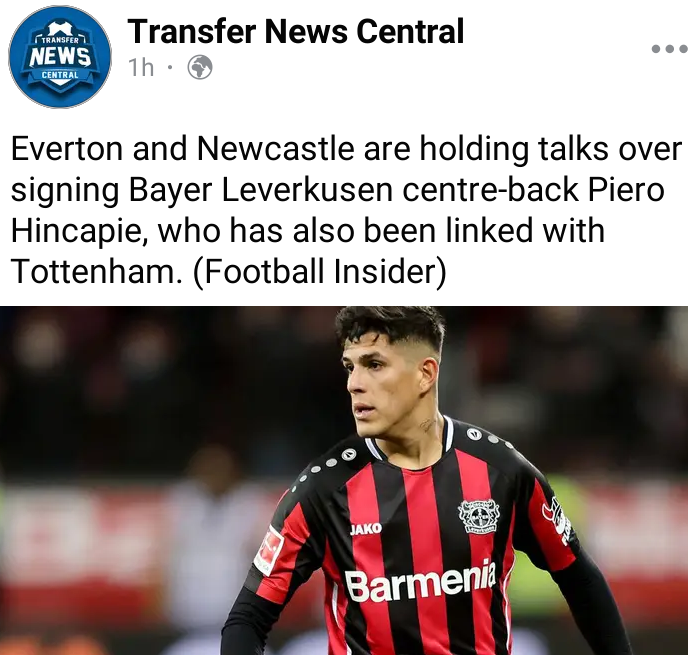This screenshot has height=655, width=688.
Task: Select the word Everton in post text
Action: [66, 148]
